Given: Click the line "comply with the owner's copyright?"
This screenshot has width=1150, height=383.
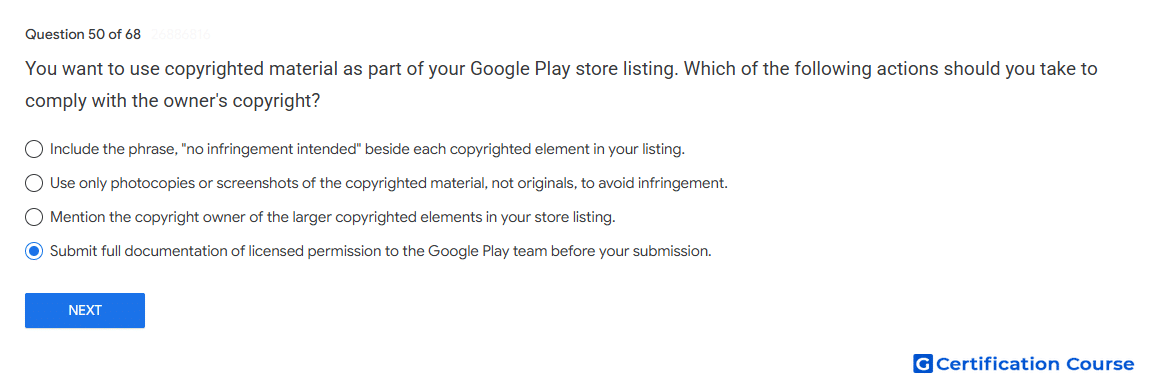Looking at the screenshot, I should (x=173, y=101).
